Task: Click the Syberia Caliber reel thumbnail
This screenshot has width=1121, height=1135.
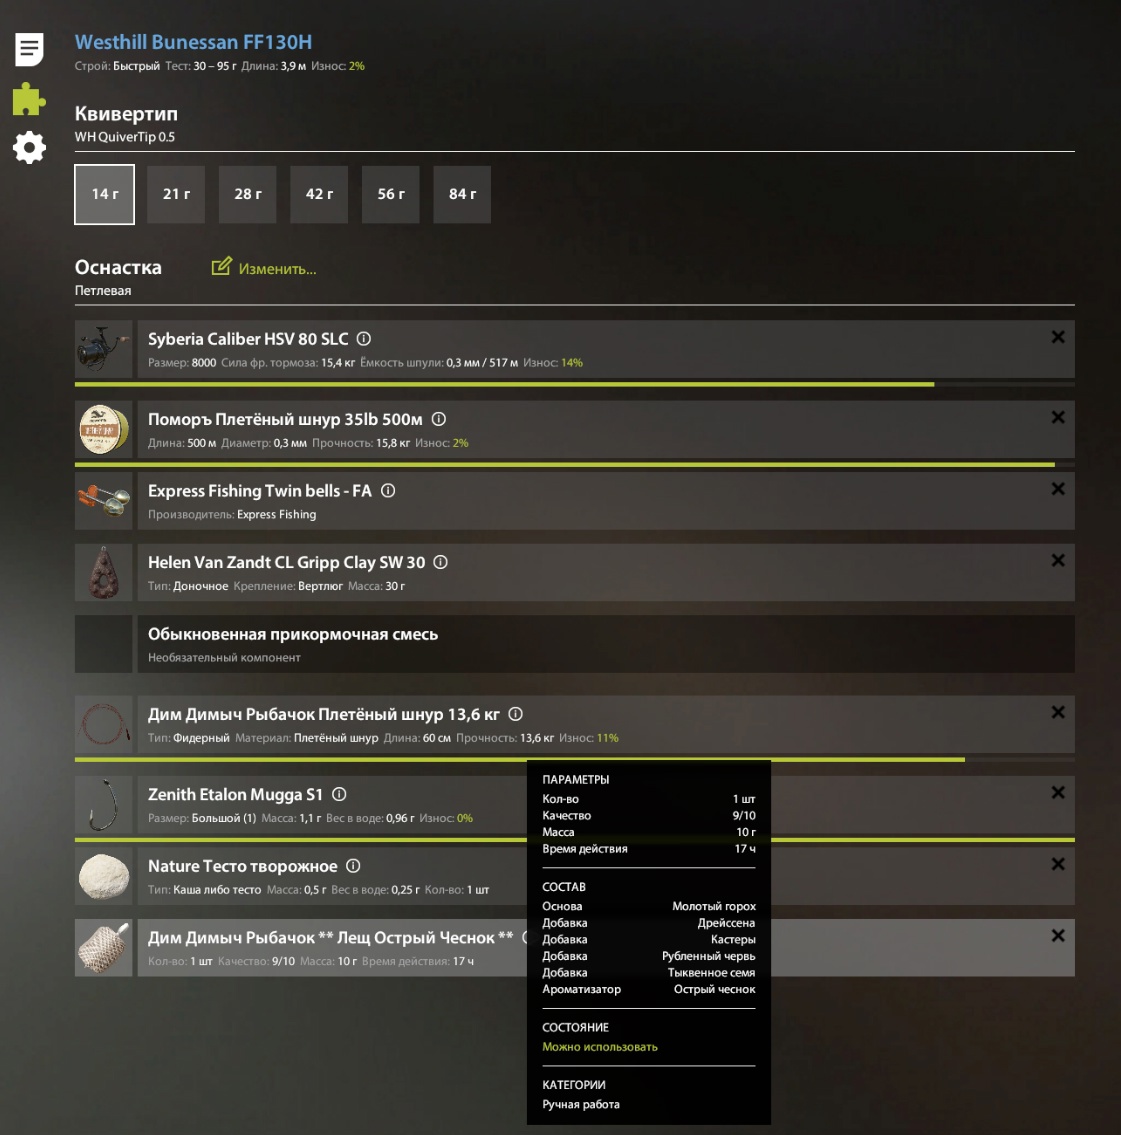Action: (103, 350)
